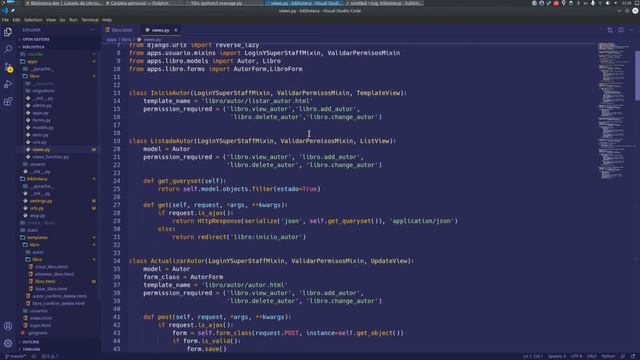This screenshot has height=360, width=640.
Task: Open views_function.py in the Explorer
Action: point(51,157)
